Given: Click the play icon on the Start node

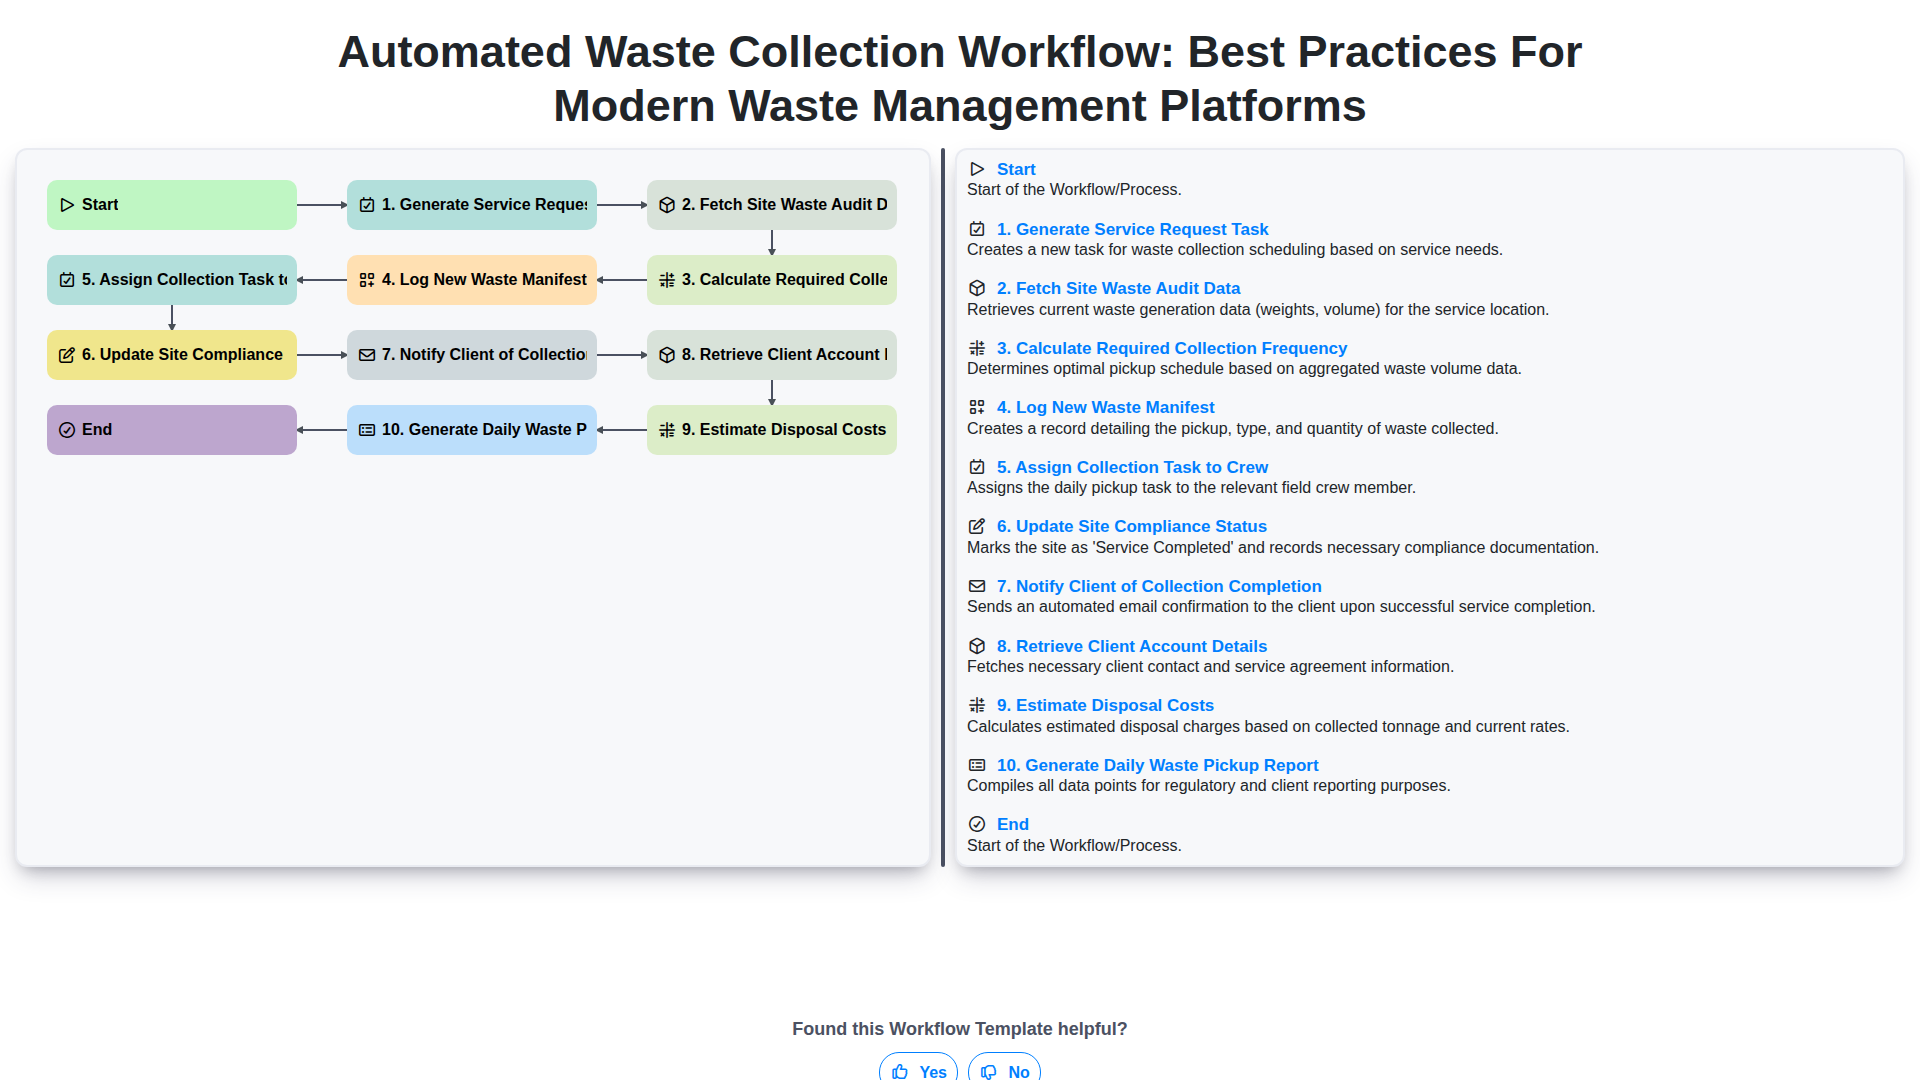Looking at the screenshot, I should 67,204.
